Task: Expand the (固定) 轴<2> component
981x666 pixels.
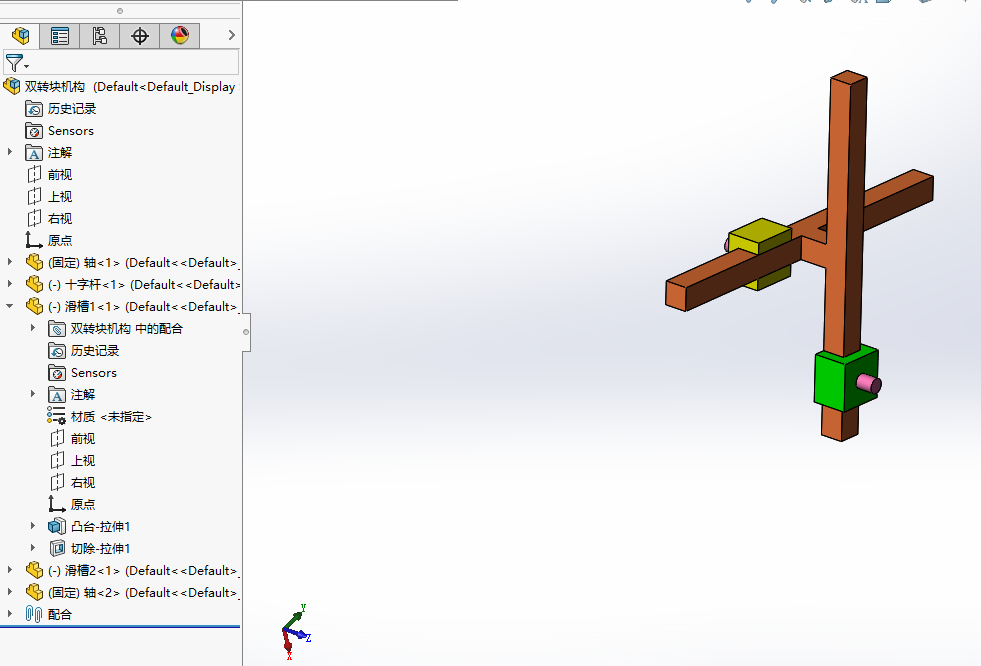Action: (x=9, y=592)
